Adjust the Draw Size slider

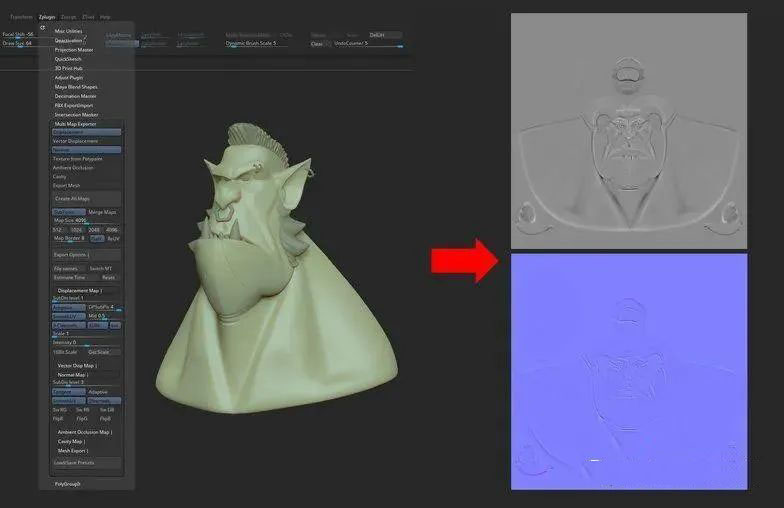(20, 44)
